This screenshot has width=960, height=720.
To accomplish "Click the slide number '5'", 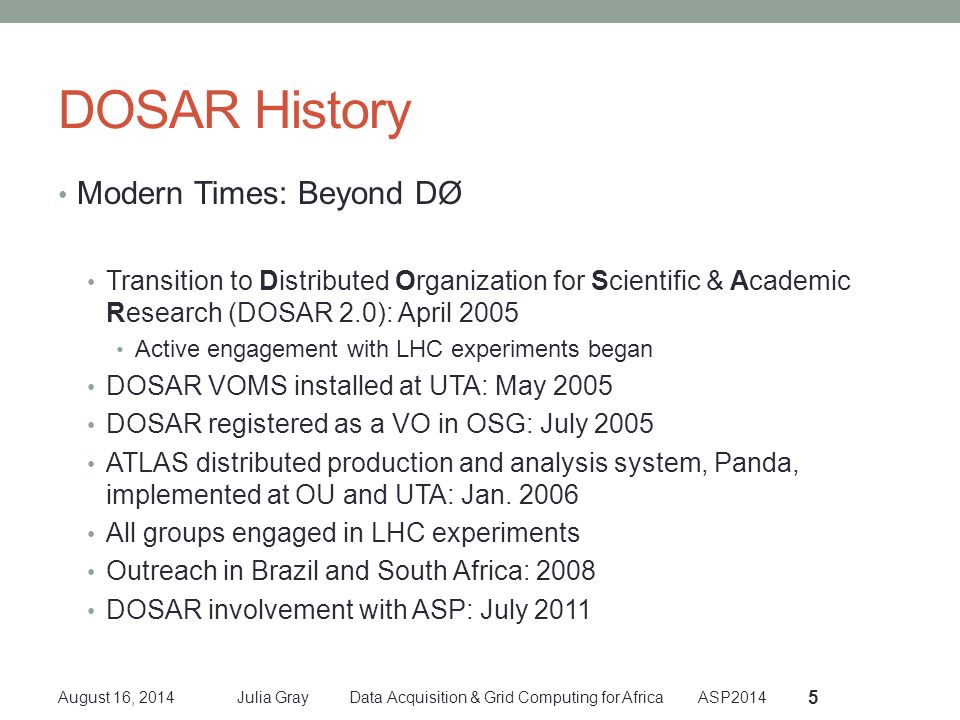I will (813, 697).
